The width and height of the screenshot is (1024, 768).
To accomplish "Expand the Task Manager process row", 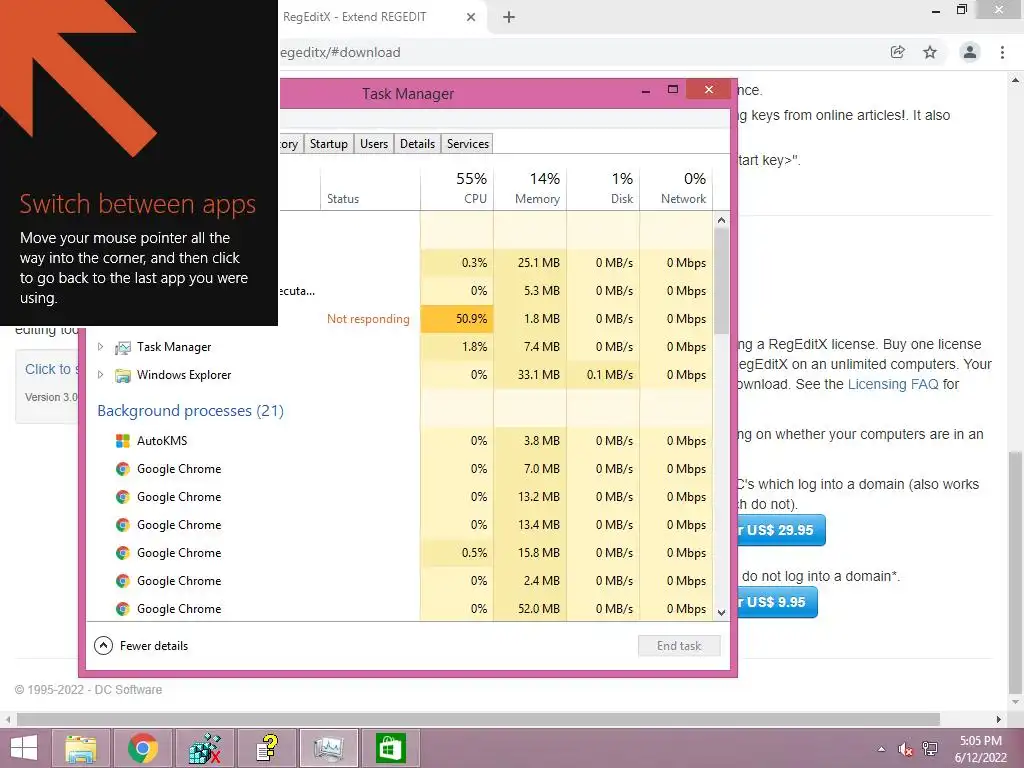I will click(x=101, y=347).
